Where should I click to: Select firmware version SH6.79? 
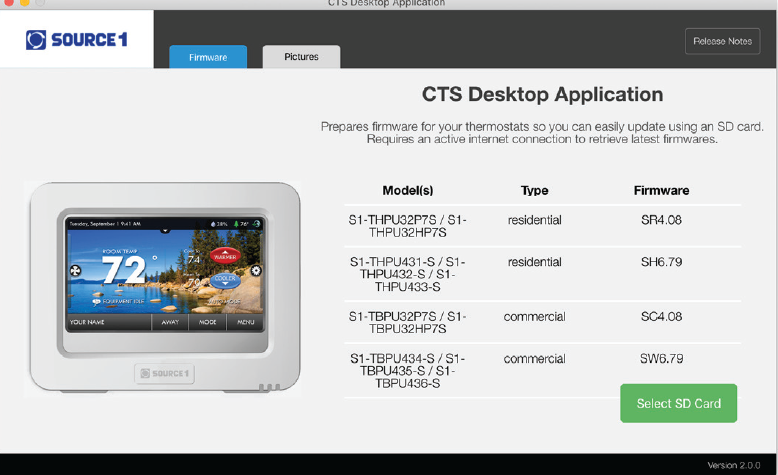(661, 262)
